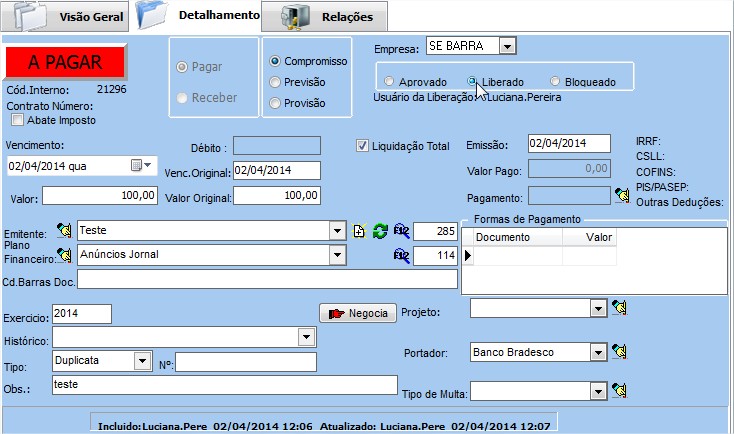This screenshot has width=734, height=434.
Task: Click the green refresh icon next to Emitente
Action: point(379,231)
